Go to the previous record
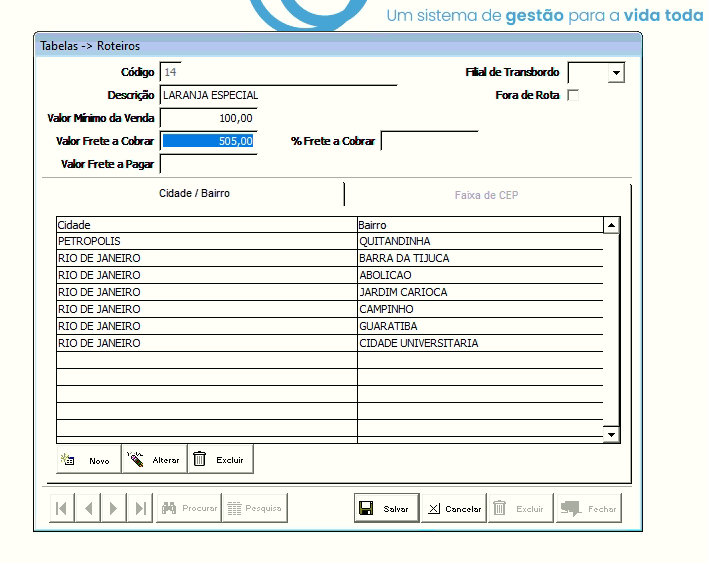The image size is (708, 563). (x=88, y=508)
